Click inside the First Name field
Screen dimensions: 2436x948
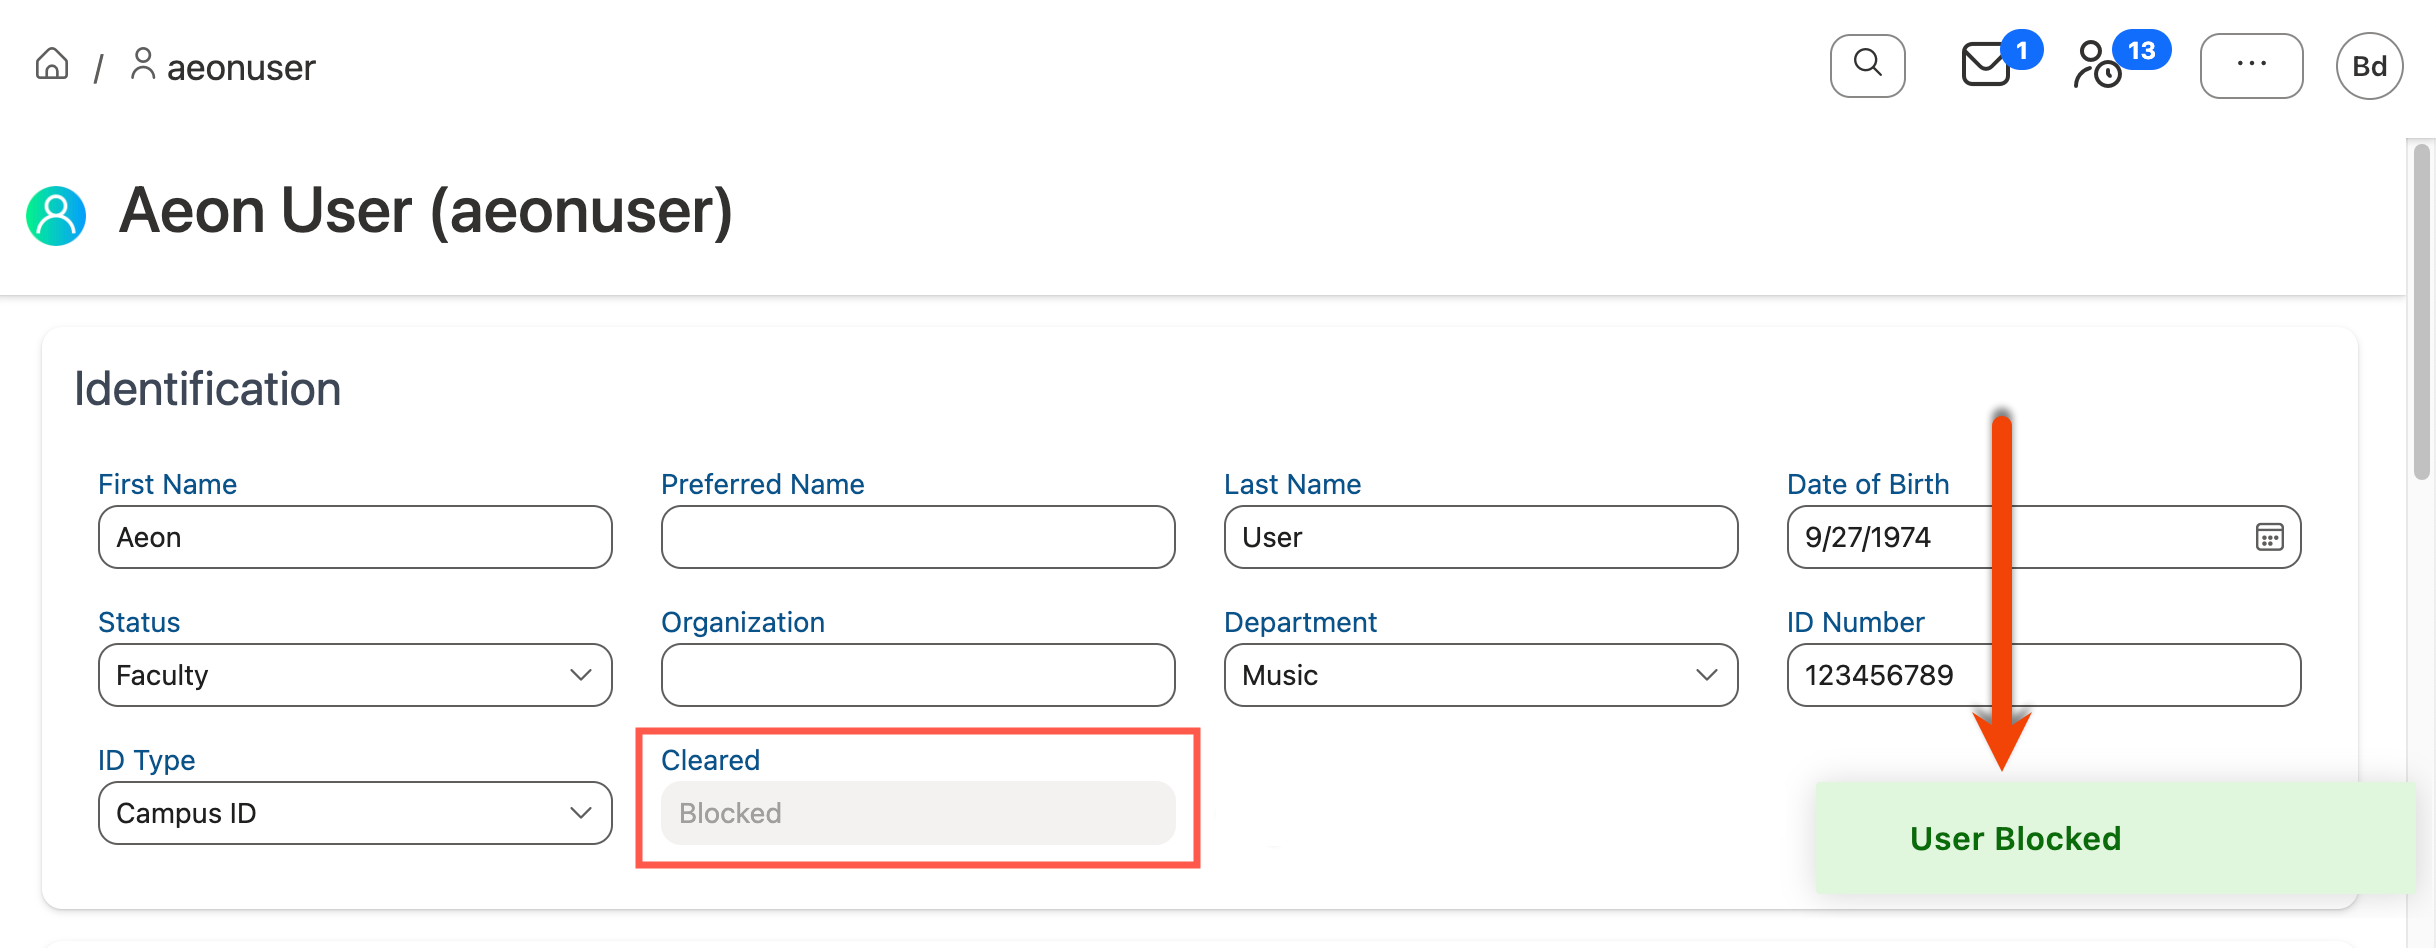point(355,537)
